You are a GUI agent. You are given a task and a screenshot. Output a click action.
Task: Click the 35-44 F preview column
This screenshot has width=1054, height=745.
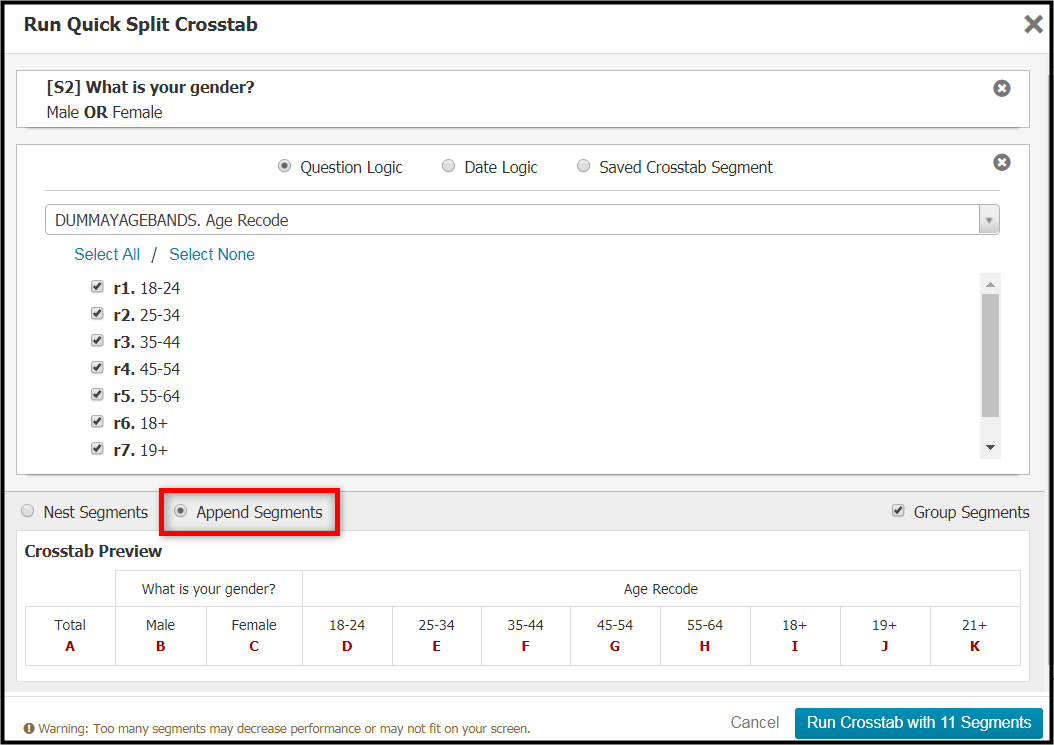click(x=526, y=635)
